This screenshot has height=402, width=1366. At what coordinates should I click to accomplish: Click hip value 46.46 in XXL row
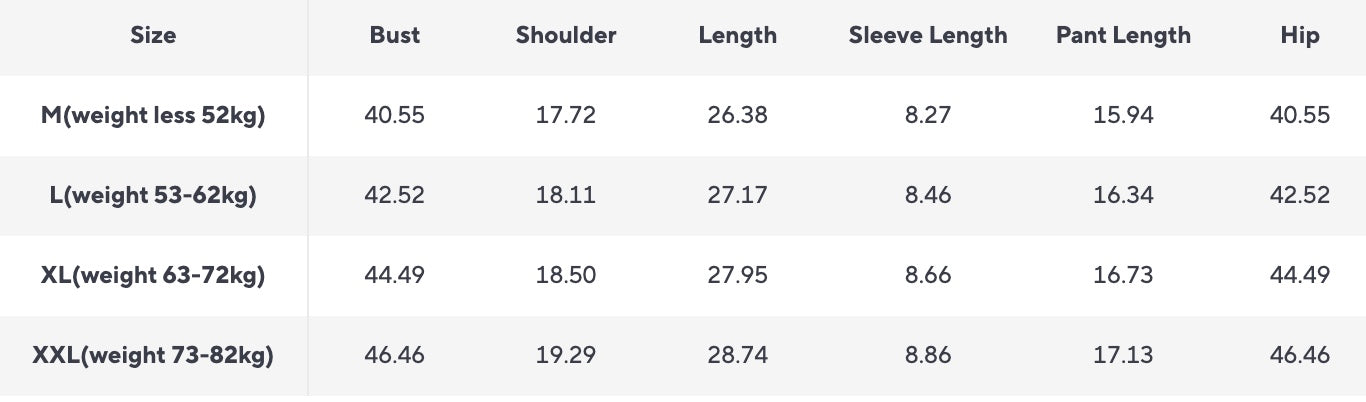pyautogui.click(x=1300, y=355)
